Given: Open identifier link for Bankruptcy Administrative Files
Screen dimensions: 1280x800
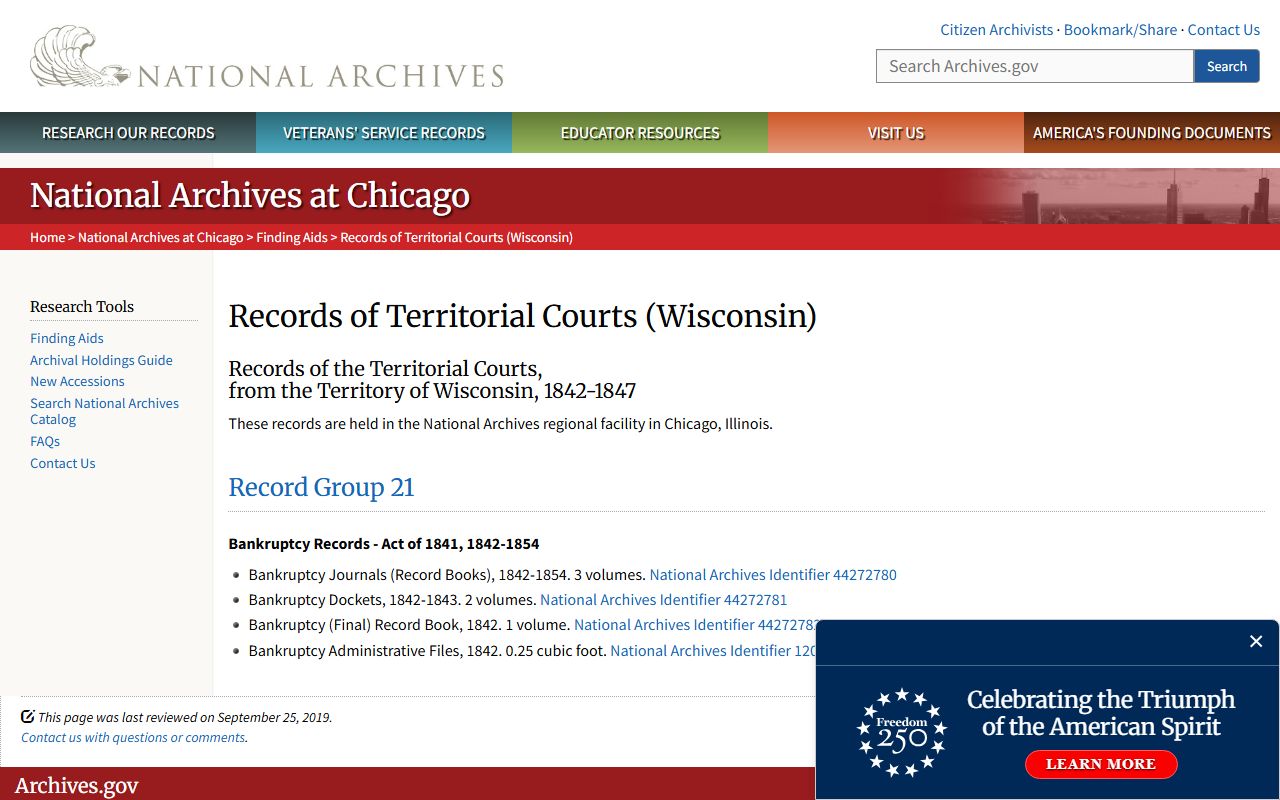Looking at the screenshot, I should click(x=713, y=650).
